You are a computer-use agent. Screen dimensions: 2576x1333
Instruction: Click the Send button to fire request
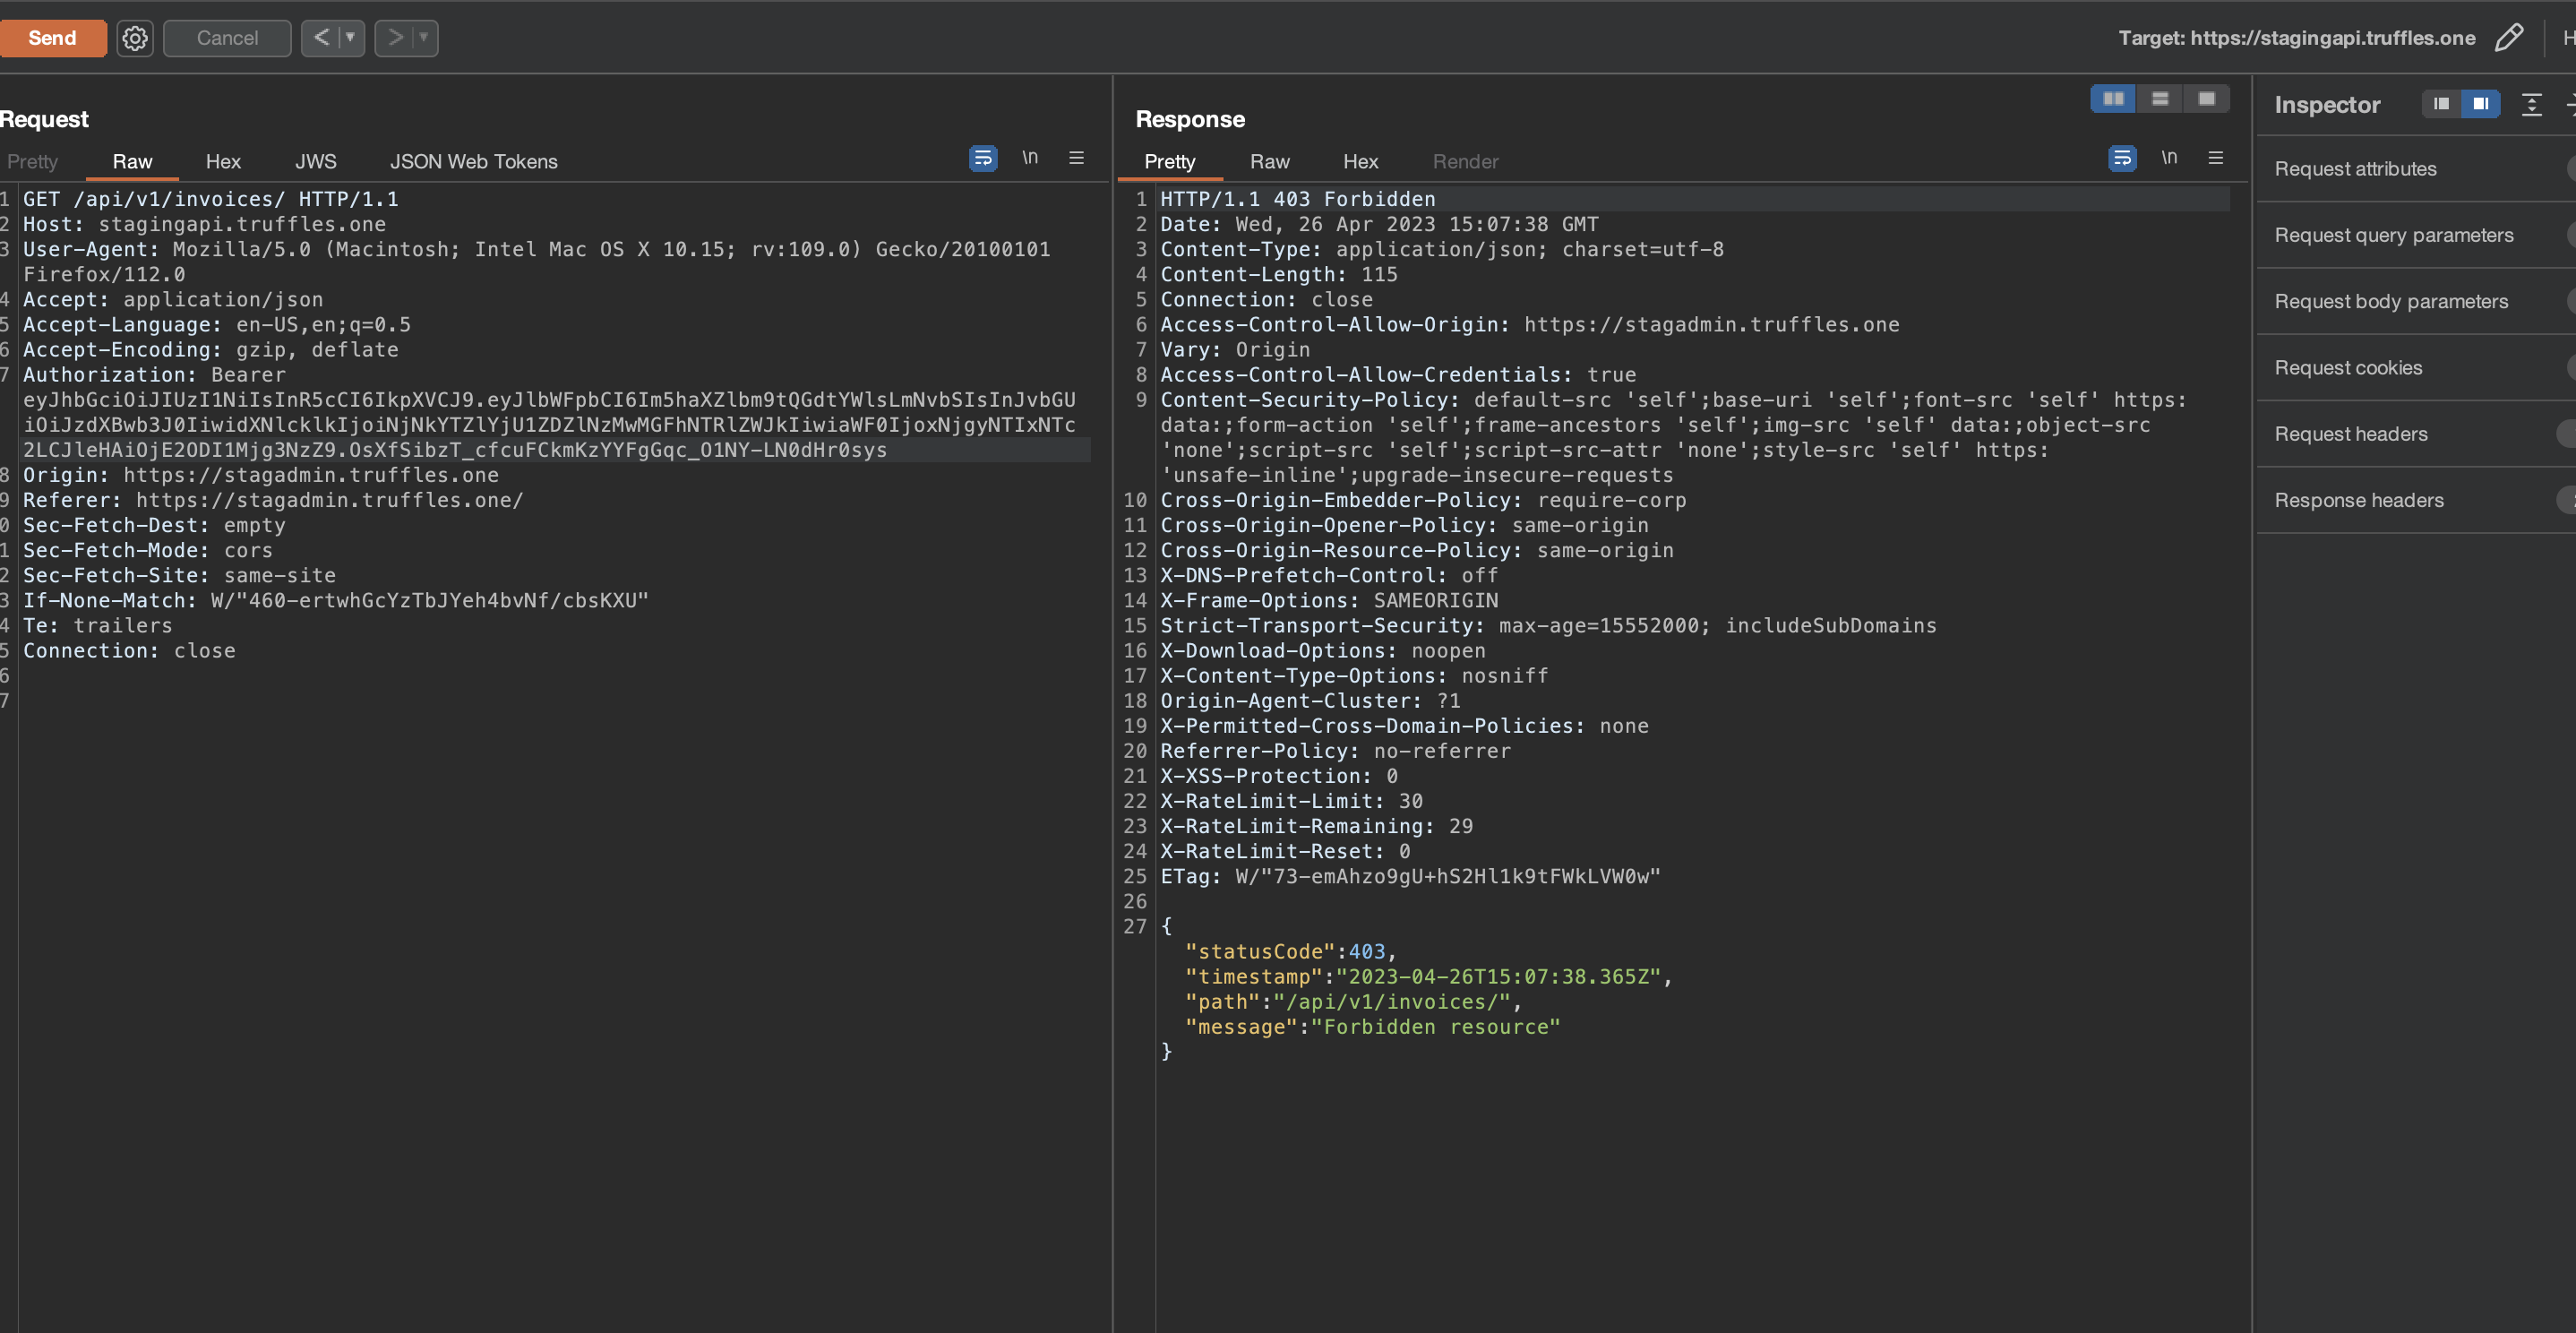pos(53,38)
